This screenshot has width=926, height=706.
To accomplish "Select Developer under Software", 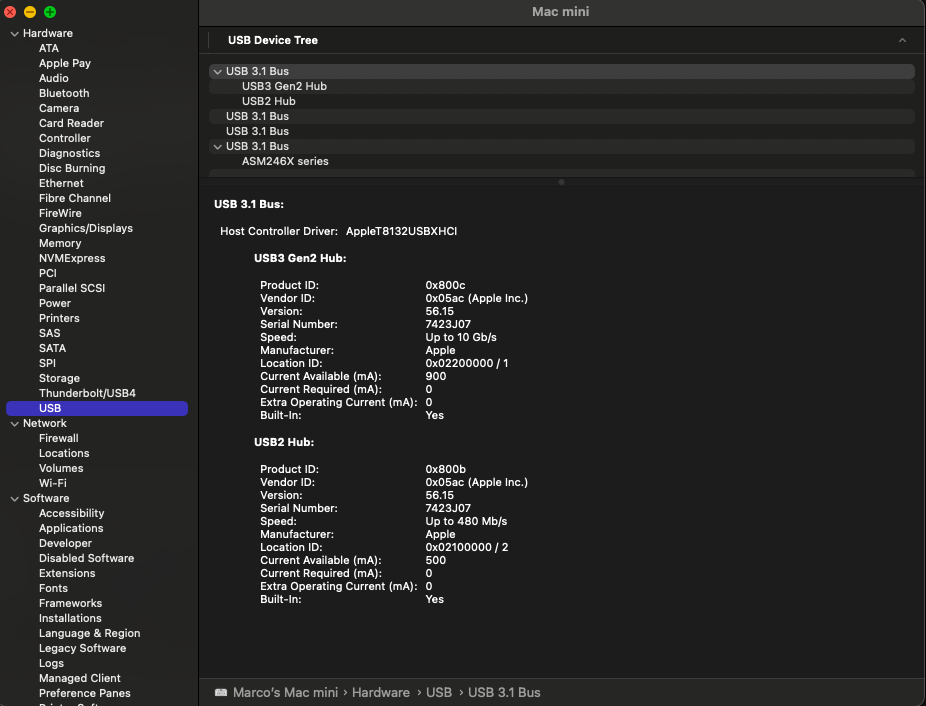I will tap(66, 544).
